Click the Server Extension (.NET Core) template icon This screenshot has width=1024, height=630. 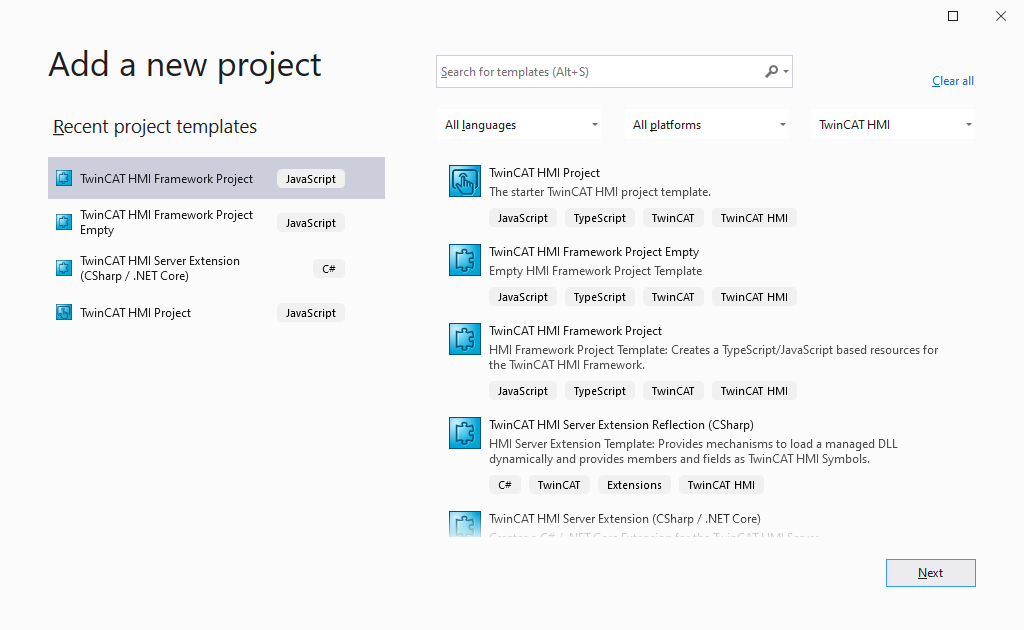pyautogui.click(x=465, y=524)
